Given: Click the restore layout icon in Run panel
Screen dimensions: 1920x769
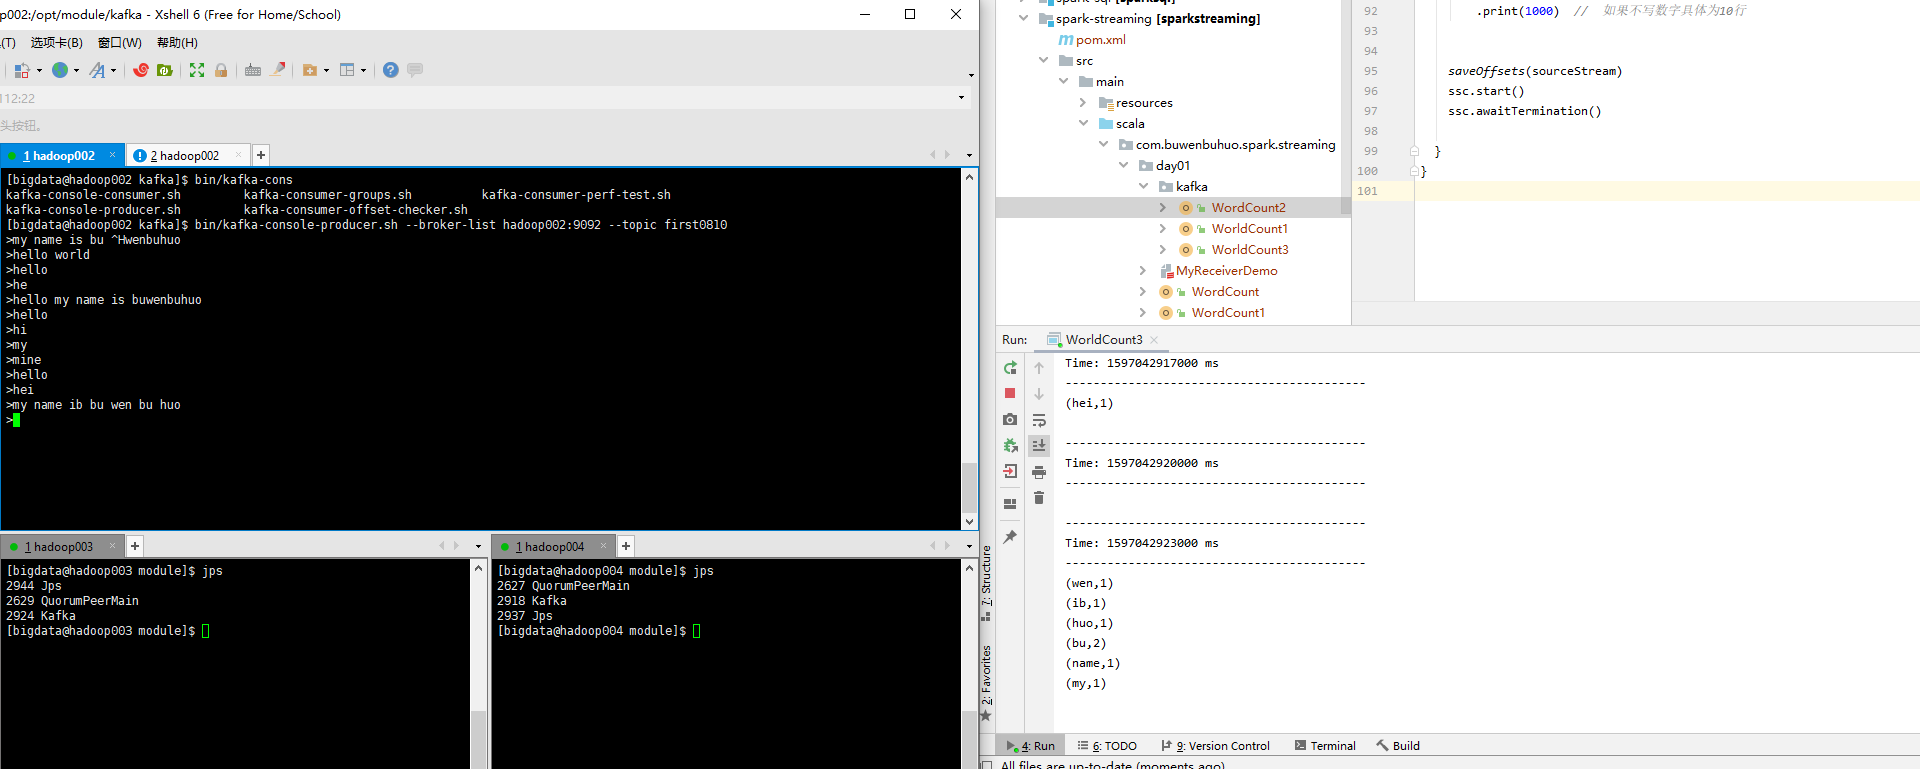Looking at the screenshot, I should 1010,503.
